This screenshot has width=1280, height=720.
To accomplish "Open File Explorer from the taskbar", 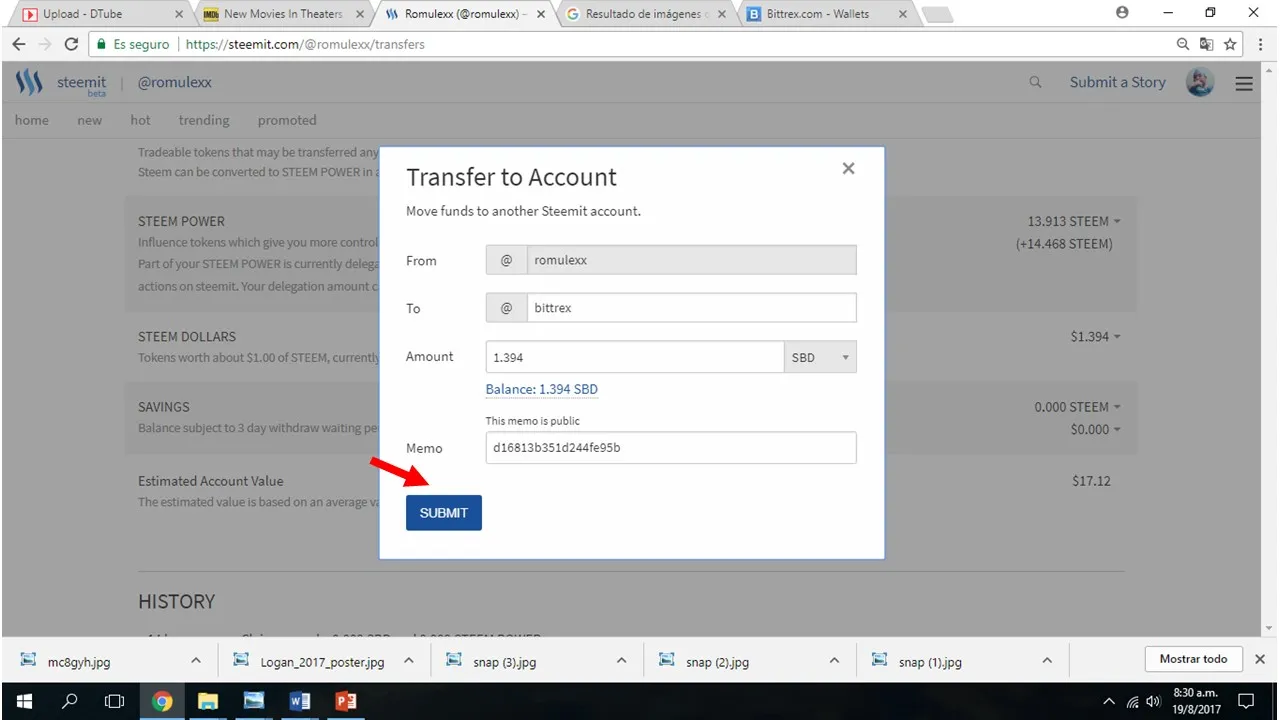I will 208,701.
